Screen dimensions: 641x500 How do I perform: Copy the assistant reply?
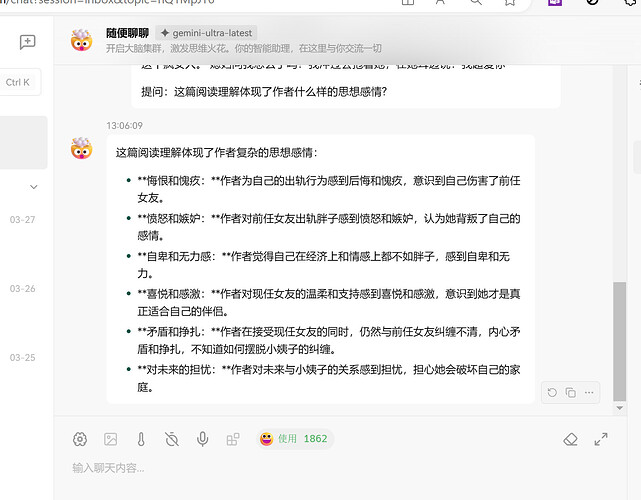click(x=570, y=392)
